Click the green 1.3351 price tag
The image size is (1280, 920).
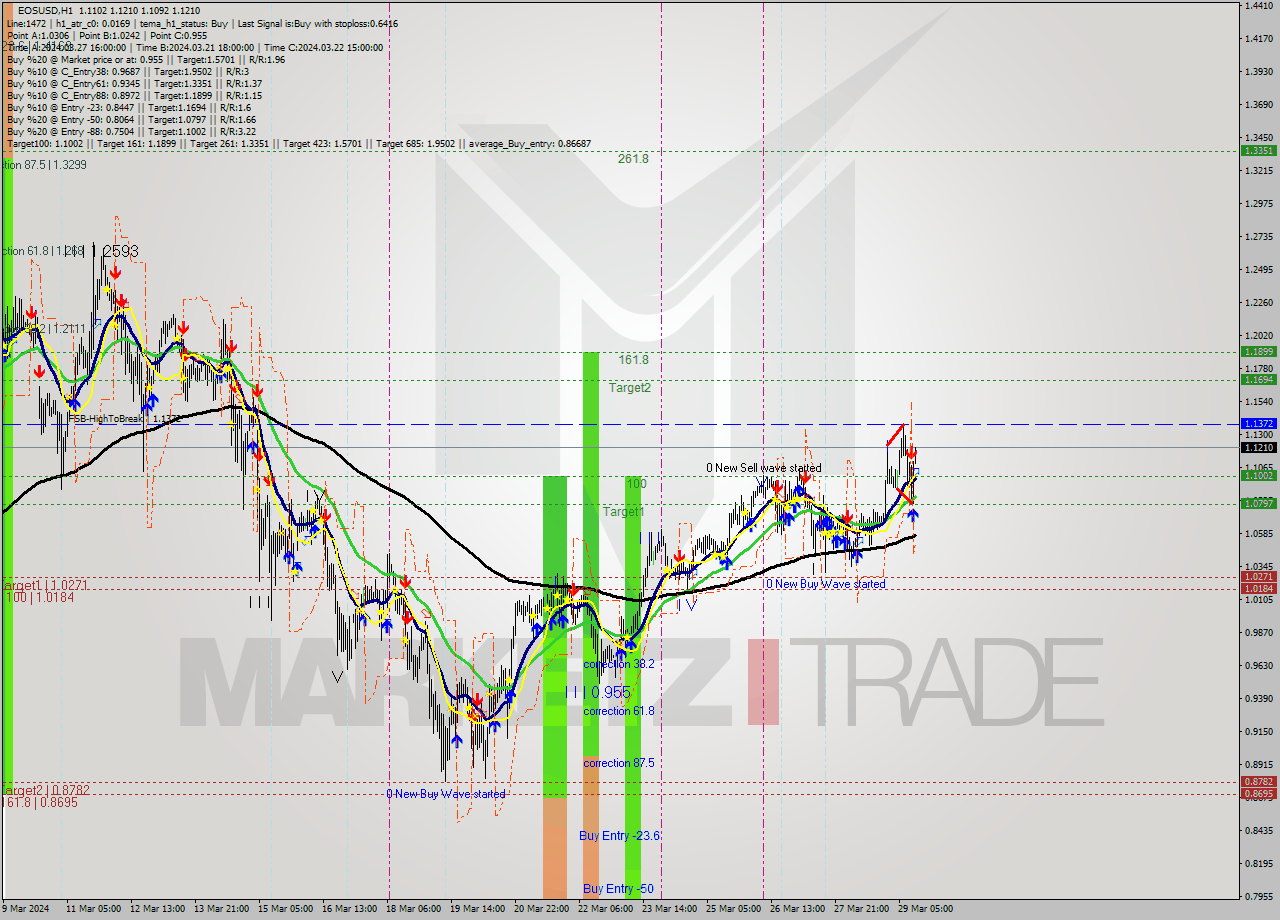[1257, 151]
